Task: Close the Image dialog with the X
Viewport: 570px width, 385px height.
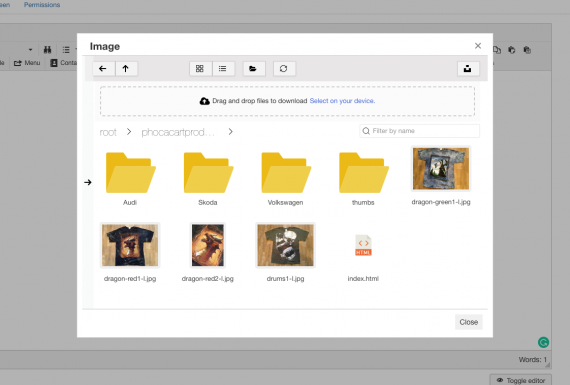Action: 478,46
